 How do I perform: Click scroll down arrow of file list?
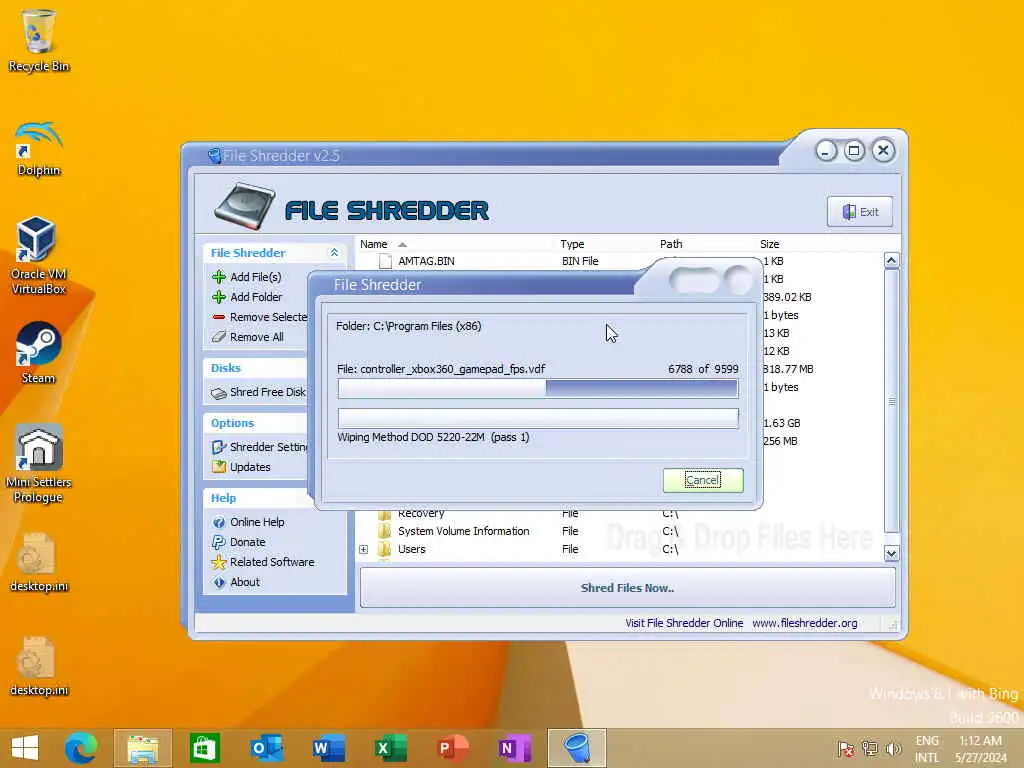click(x=891, y=554)
